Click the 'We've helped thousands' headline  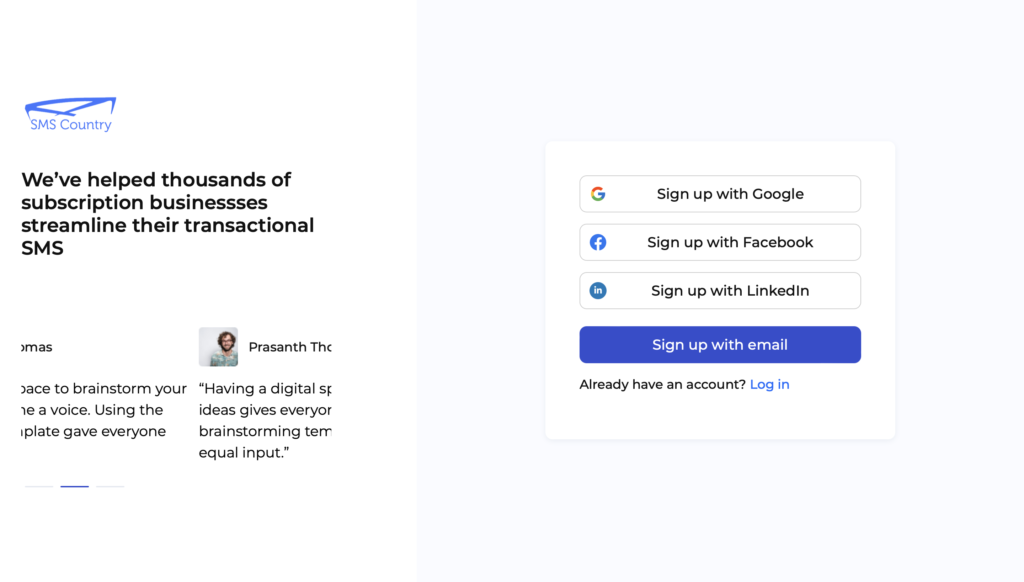point(167,213)
